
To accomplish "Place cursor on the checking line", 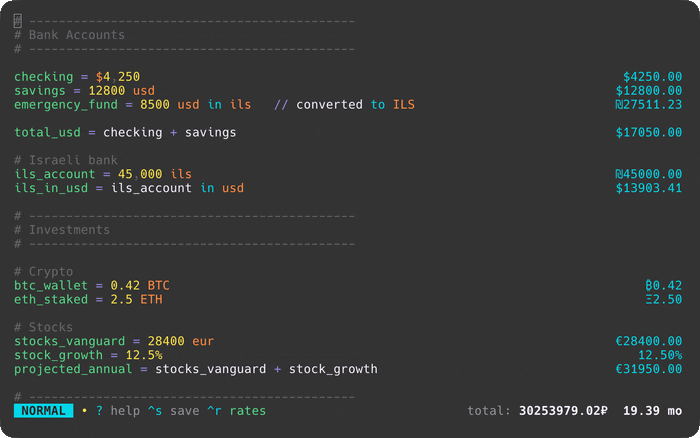I will 77,77.
